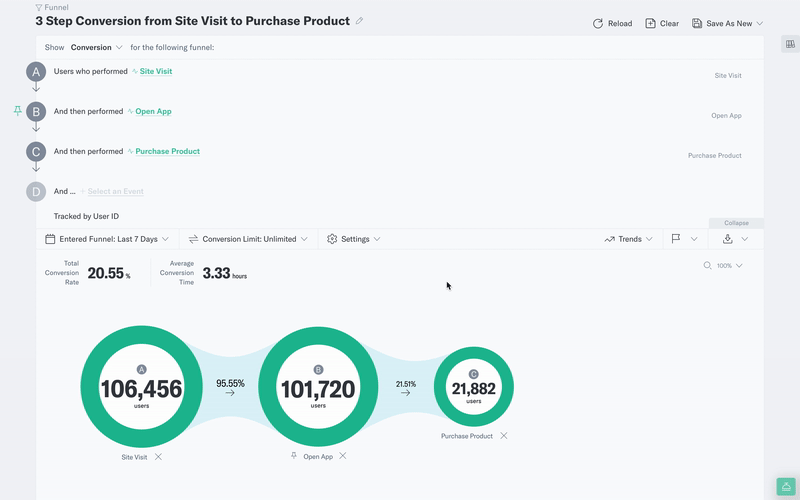Screen dimensions: 800x500
Task: Select the step B circle badge
Action: click(36, 112)
